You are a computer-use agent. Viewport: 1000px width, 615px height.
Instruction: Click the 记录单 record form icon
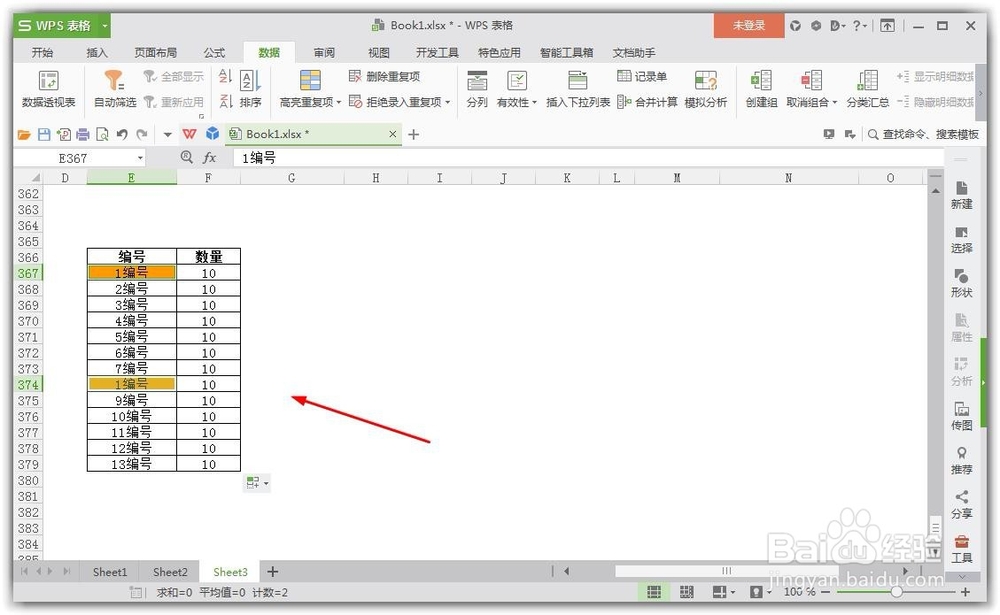644,76
